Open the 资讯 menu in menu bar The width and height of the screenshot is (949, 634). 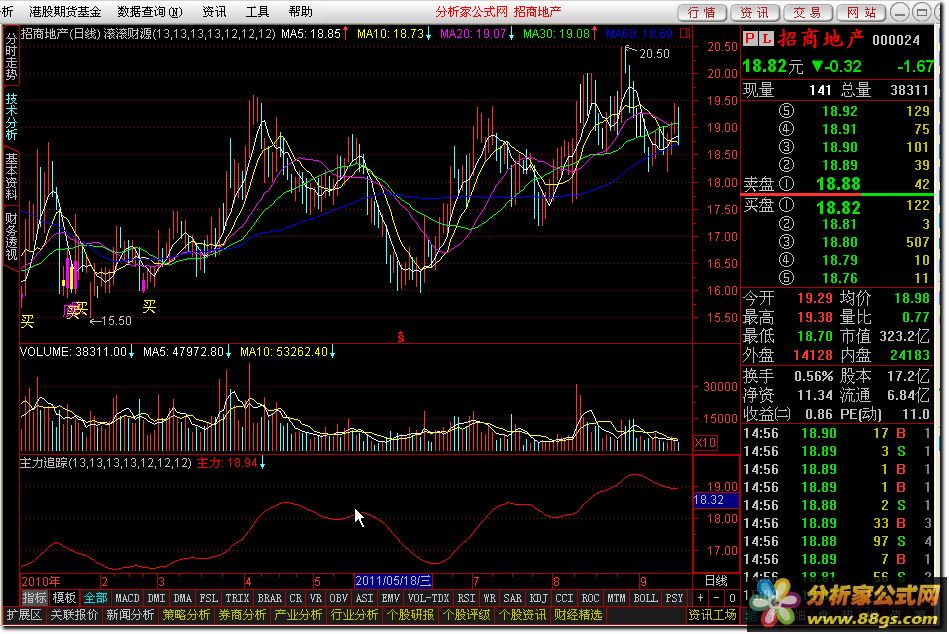(x=214, y=11)
